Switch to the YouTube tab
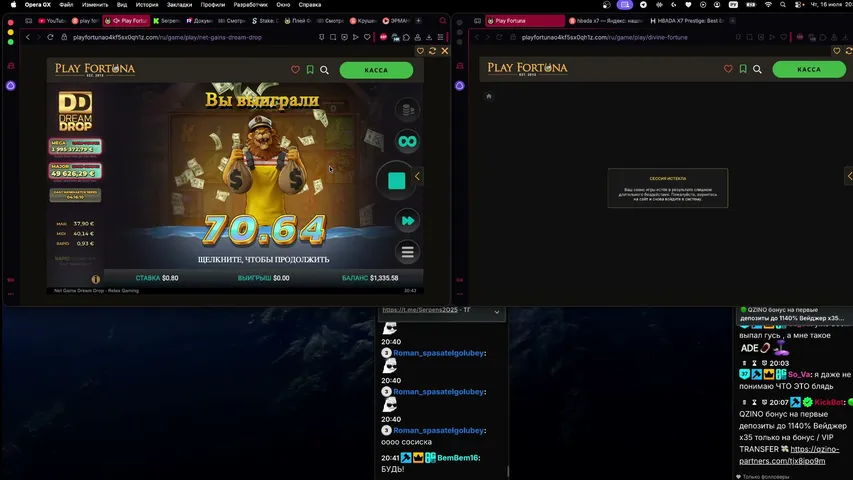 click(x=52, y=21)
